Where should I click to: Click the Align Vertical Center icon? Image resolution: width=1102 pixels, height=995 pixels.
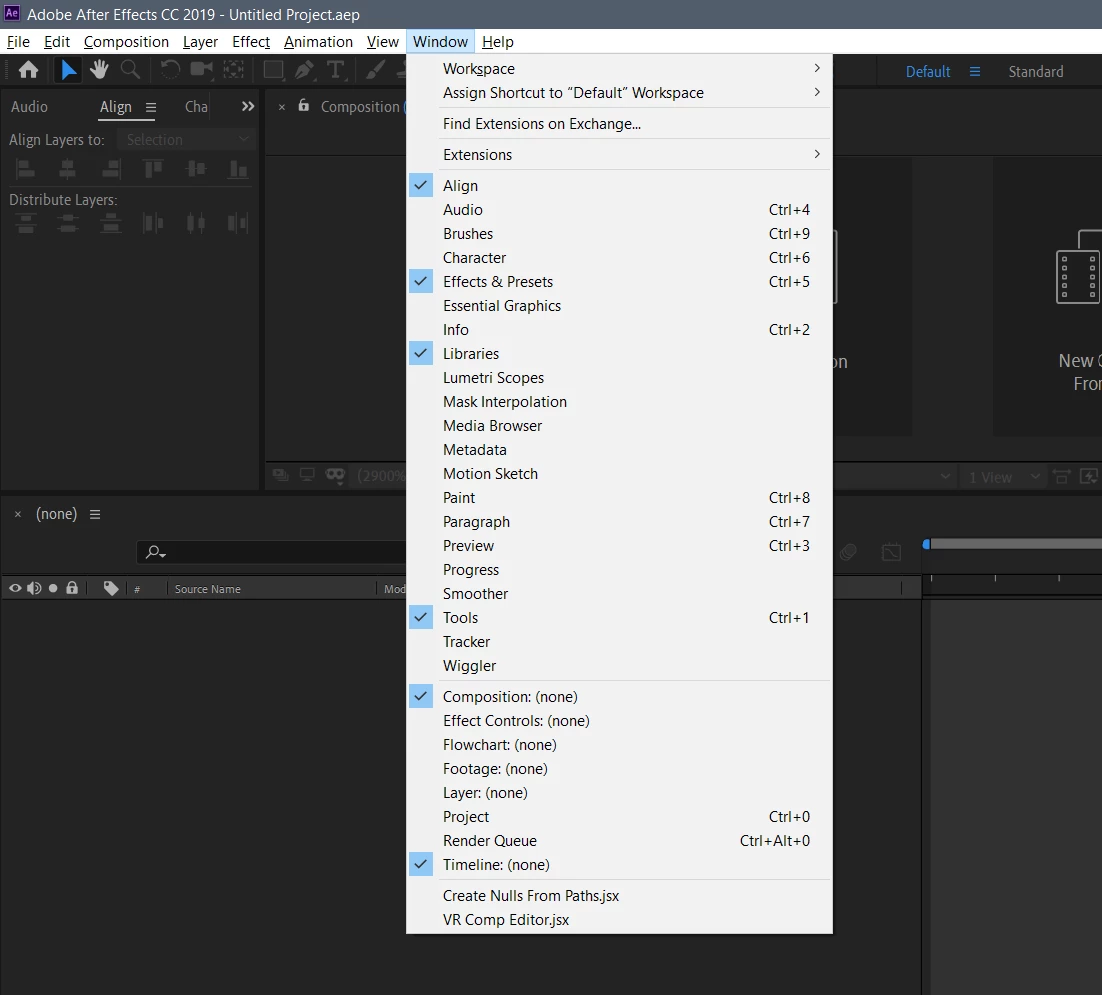(x=196, y=169)
